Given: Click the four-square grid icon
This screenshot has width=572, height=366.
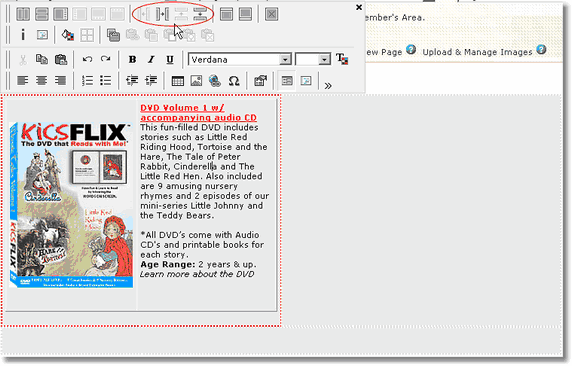Looking at the screenshot, I should click(87, 35).
